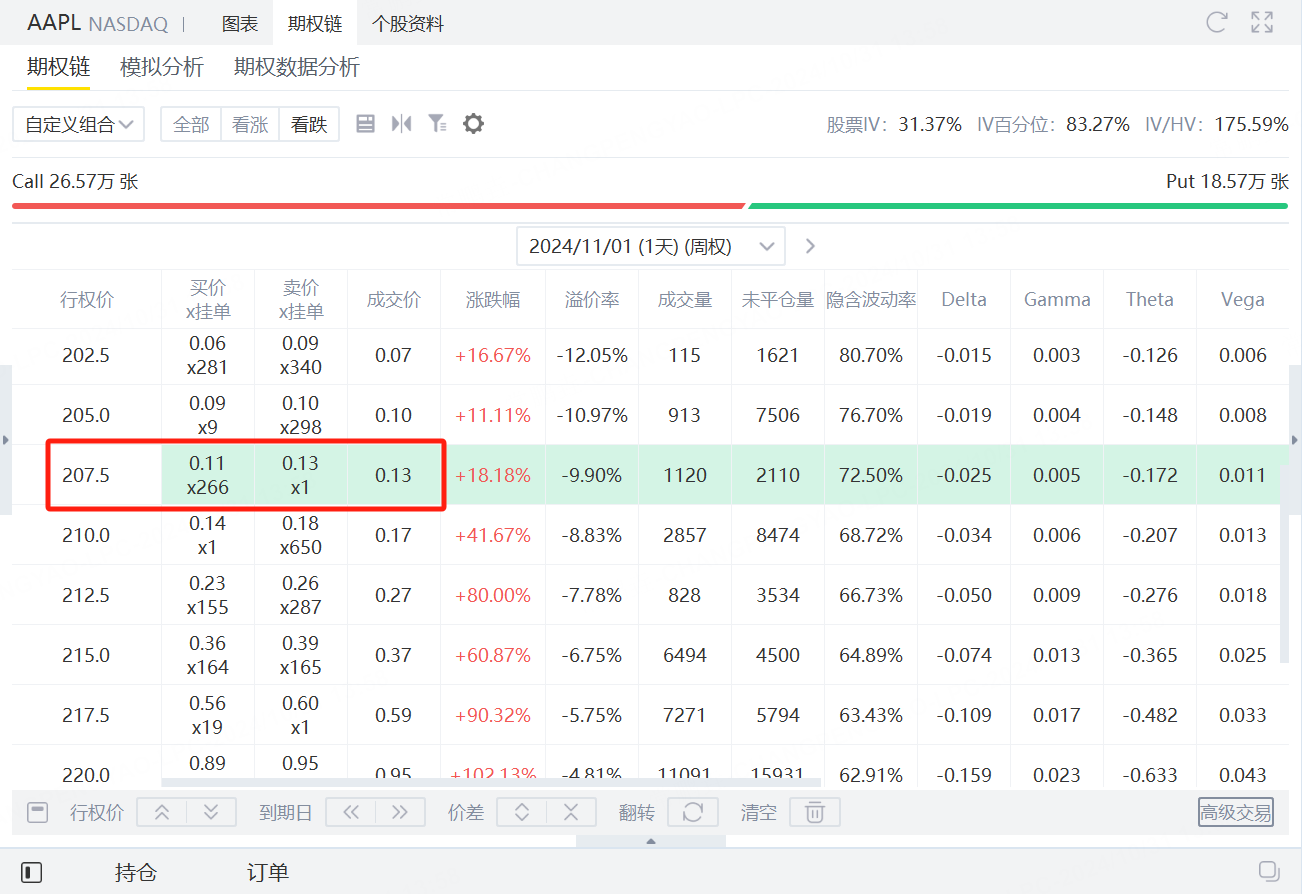Go to the next expiry date arrow
Viewport: 1302px width, 894px height.
(810, 246)
